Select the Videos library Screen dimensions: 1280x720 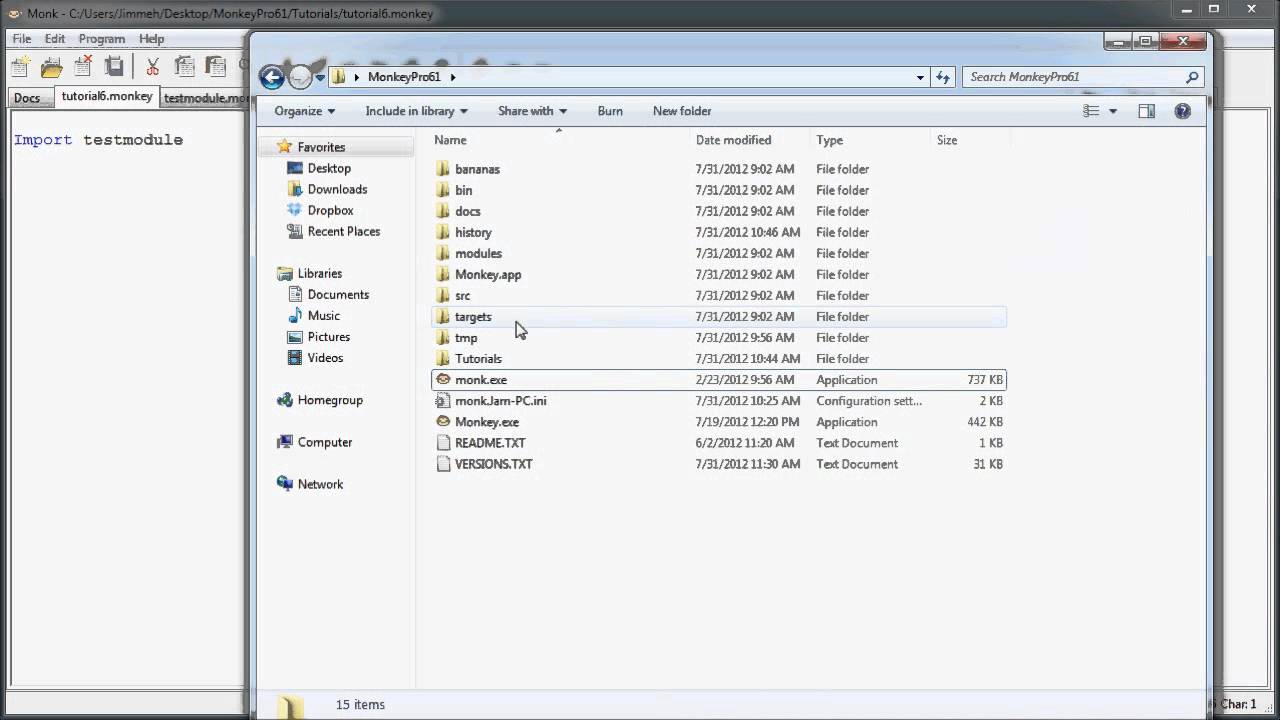325,357
